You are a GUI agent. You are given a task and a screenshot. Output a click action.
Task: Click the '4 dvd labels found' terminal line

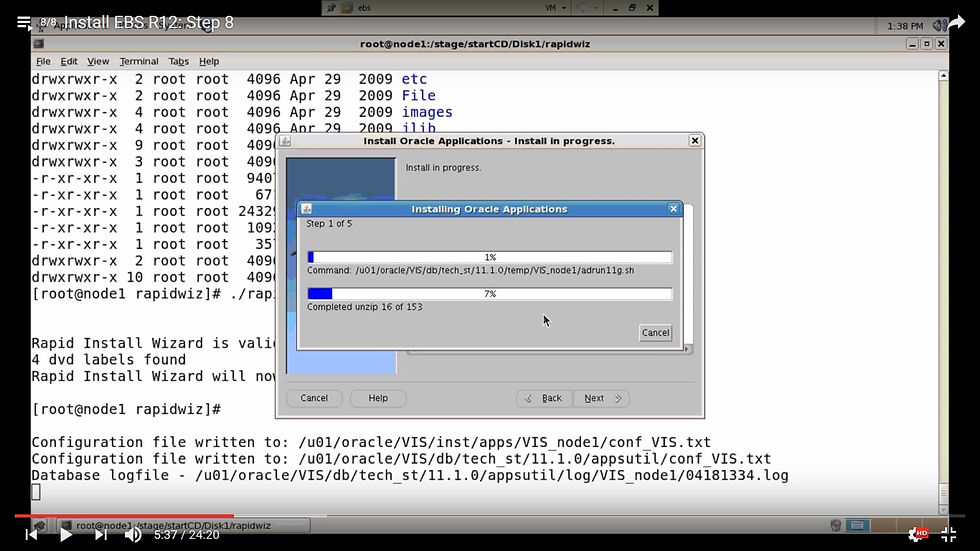pyautogui.click(x=109, y=360)
